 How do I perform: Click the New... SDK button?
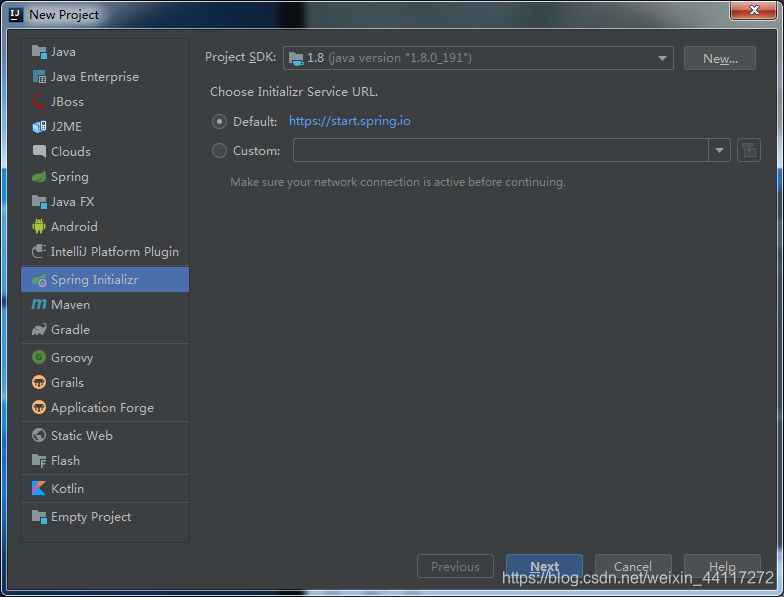click(x=720, y=58)
